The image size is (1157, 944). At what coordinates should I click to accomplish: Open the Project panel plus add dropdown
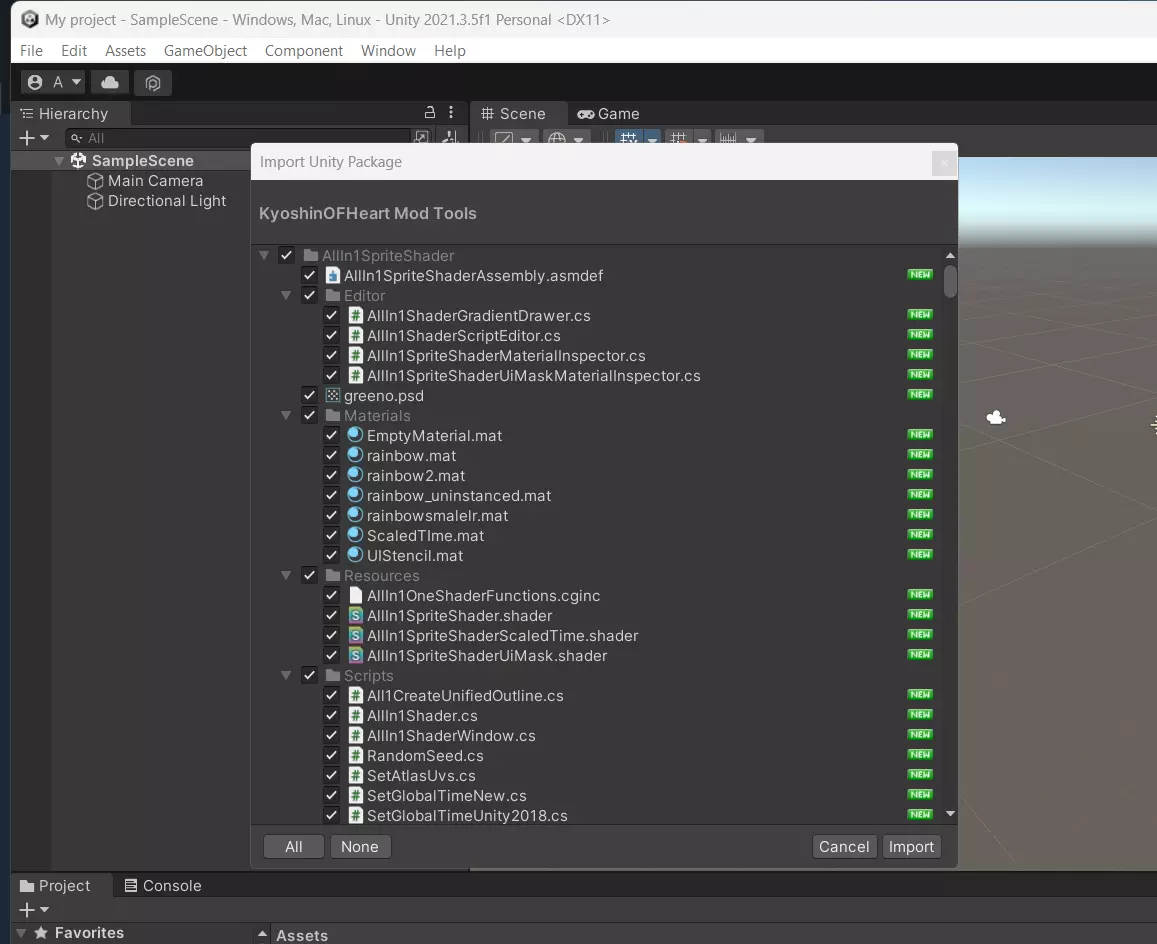click(x=34, y=910)
